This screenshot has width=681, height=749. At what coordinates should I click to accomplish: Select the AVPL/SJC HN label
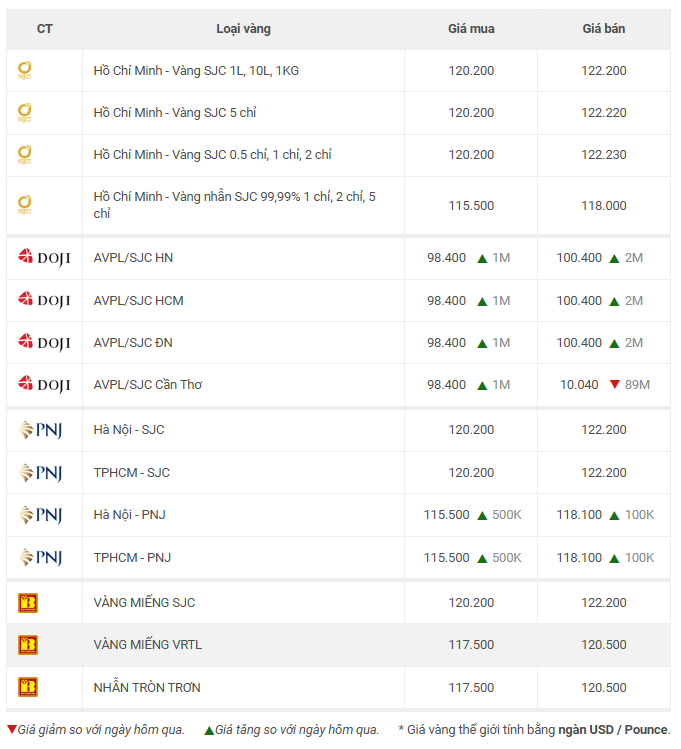click(133, 258)
